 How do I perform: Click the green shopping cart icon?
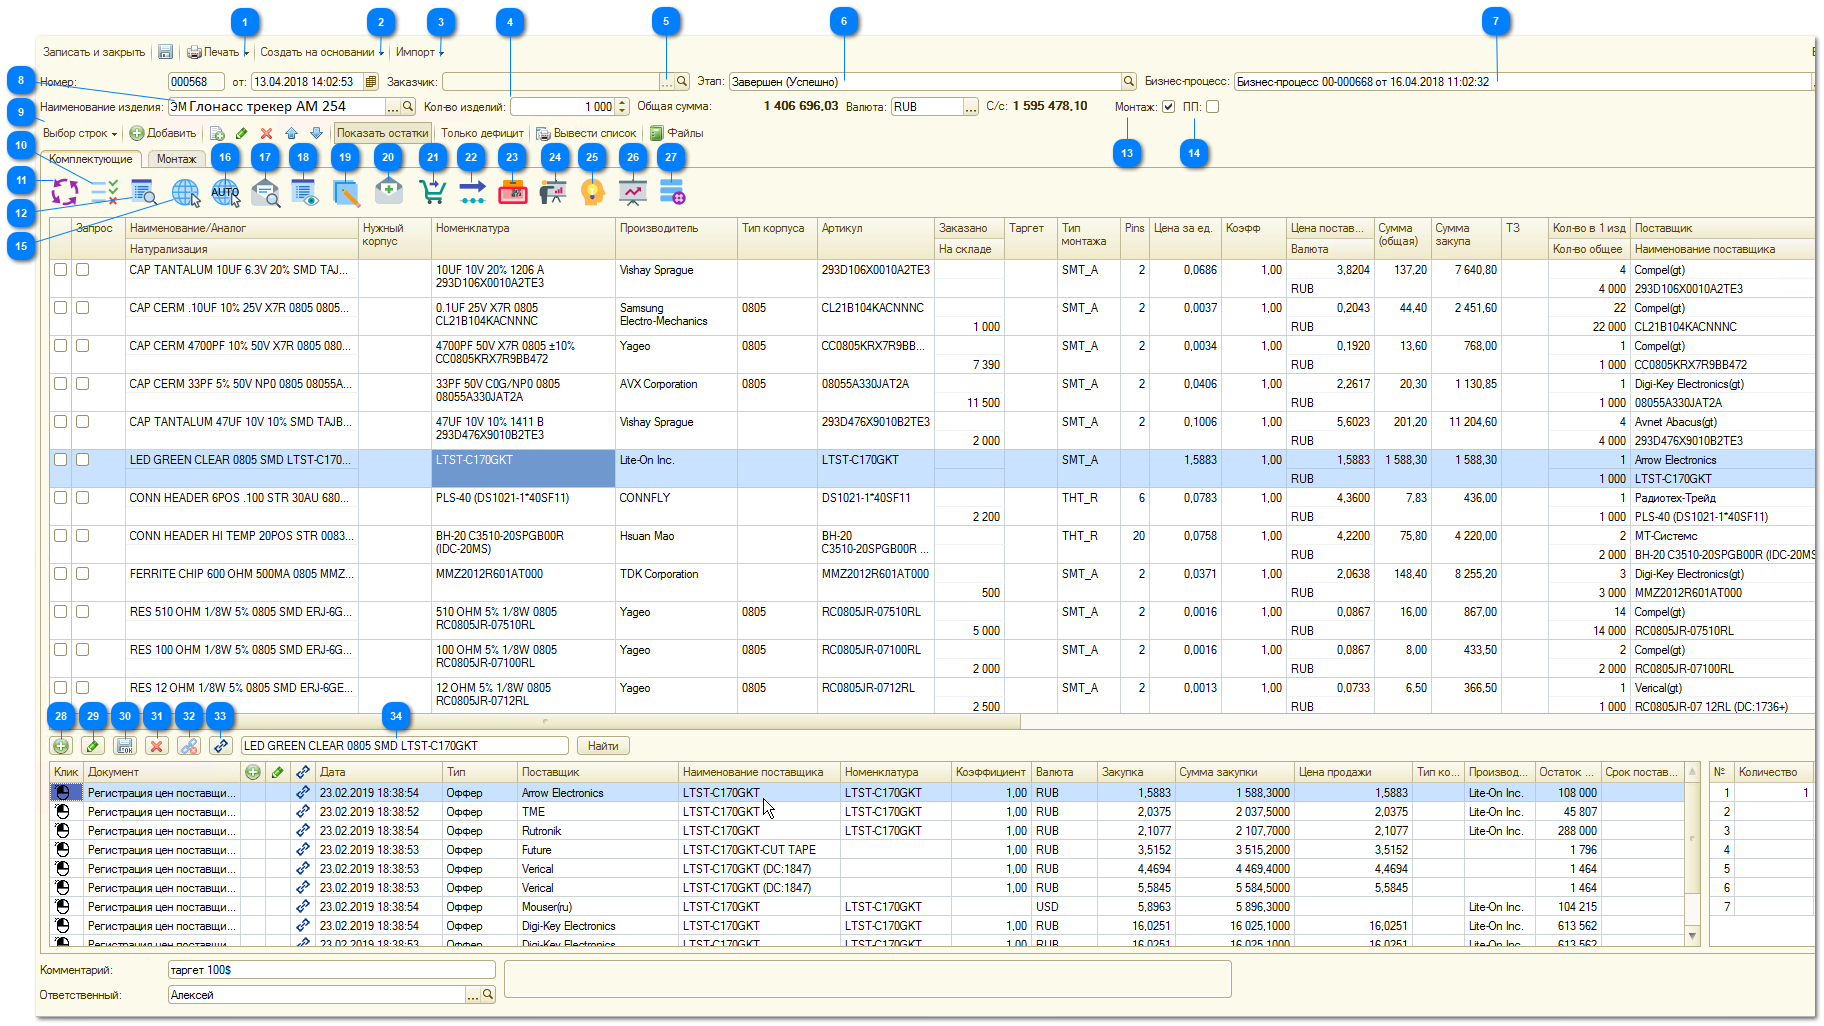pyautogui.click(x=432, y=191)
